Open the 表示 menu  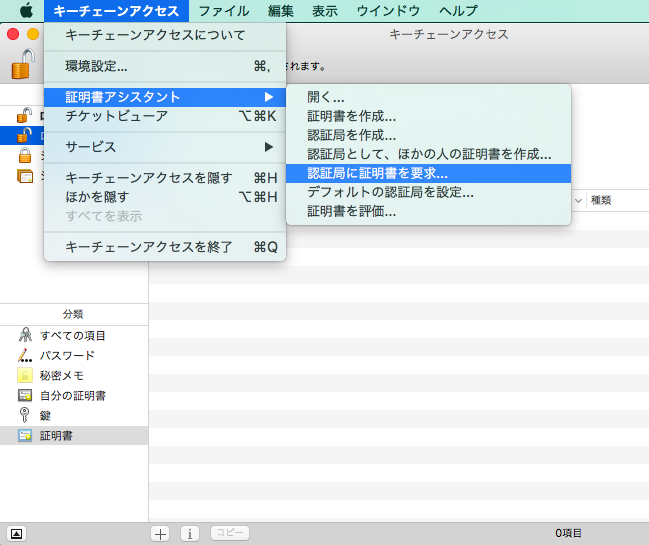point(324,11)
